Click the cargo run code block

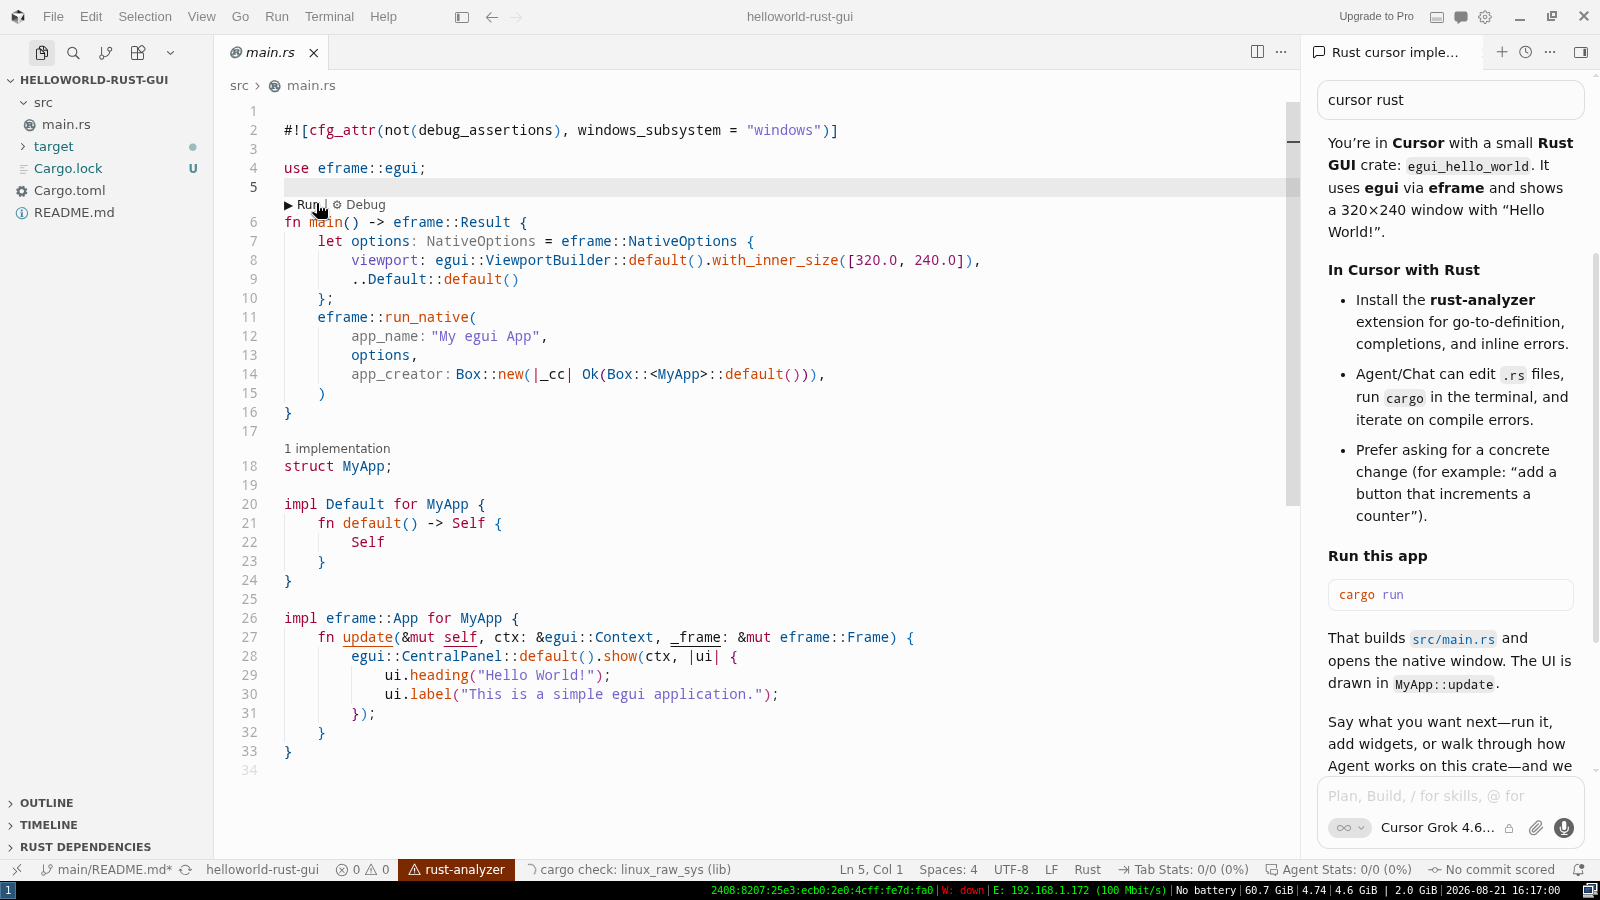pos(1451,595)
